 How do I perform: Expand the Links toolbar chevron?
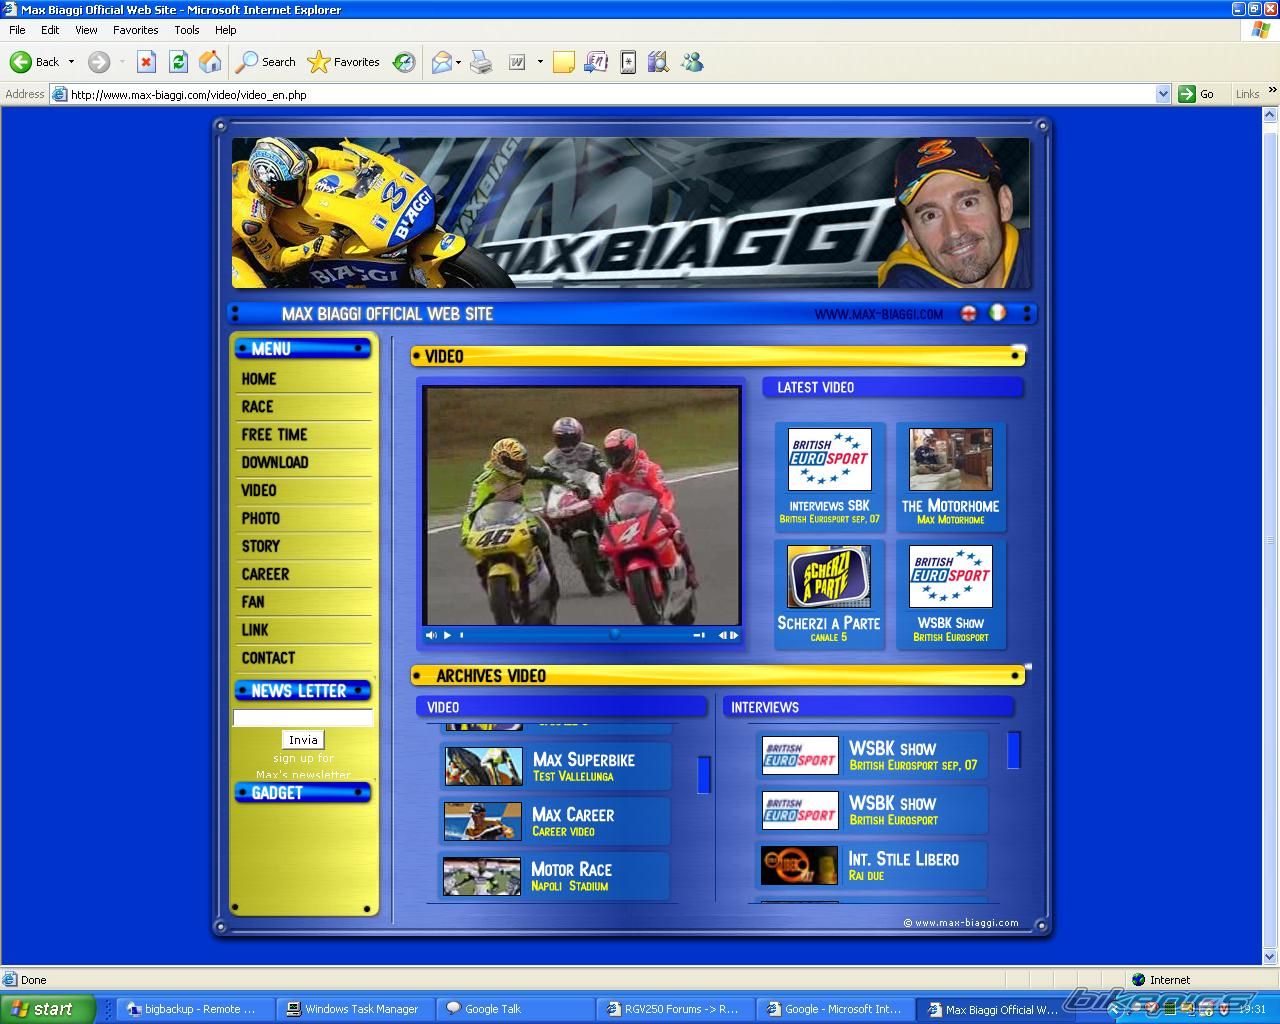point(1272,91)
